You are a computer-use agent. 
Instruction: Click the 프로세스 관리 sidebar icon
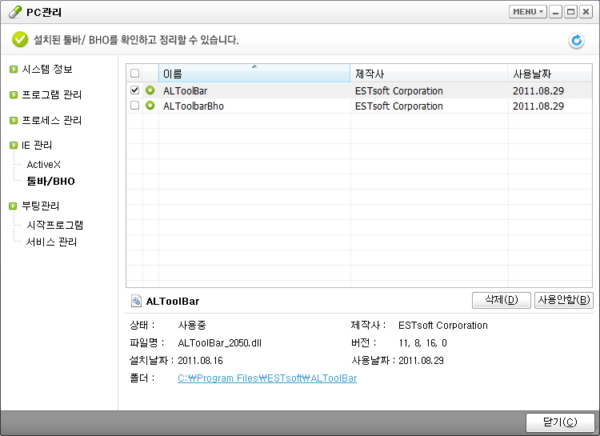(x=13, y=120)
